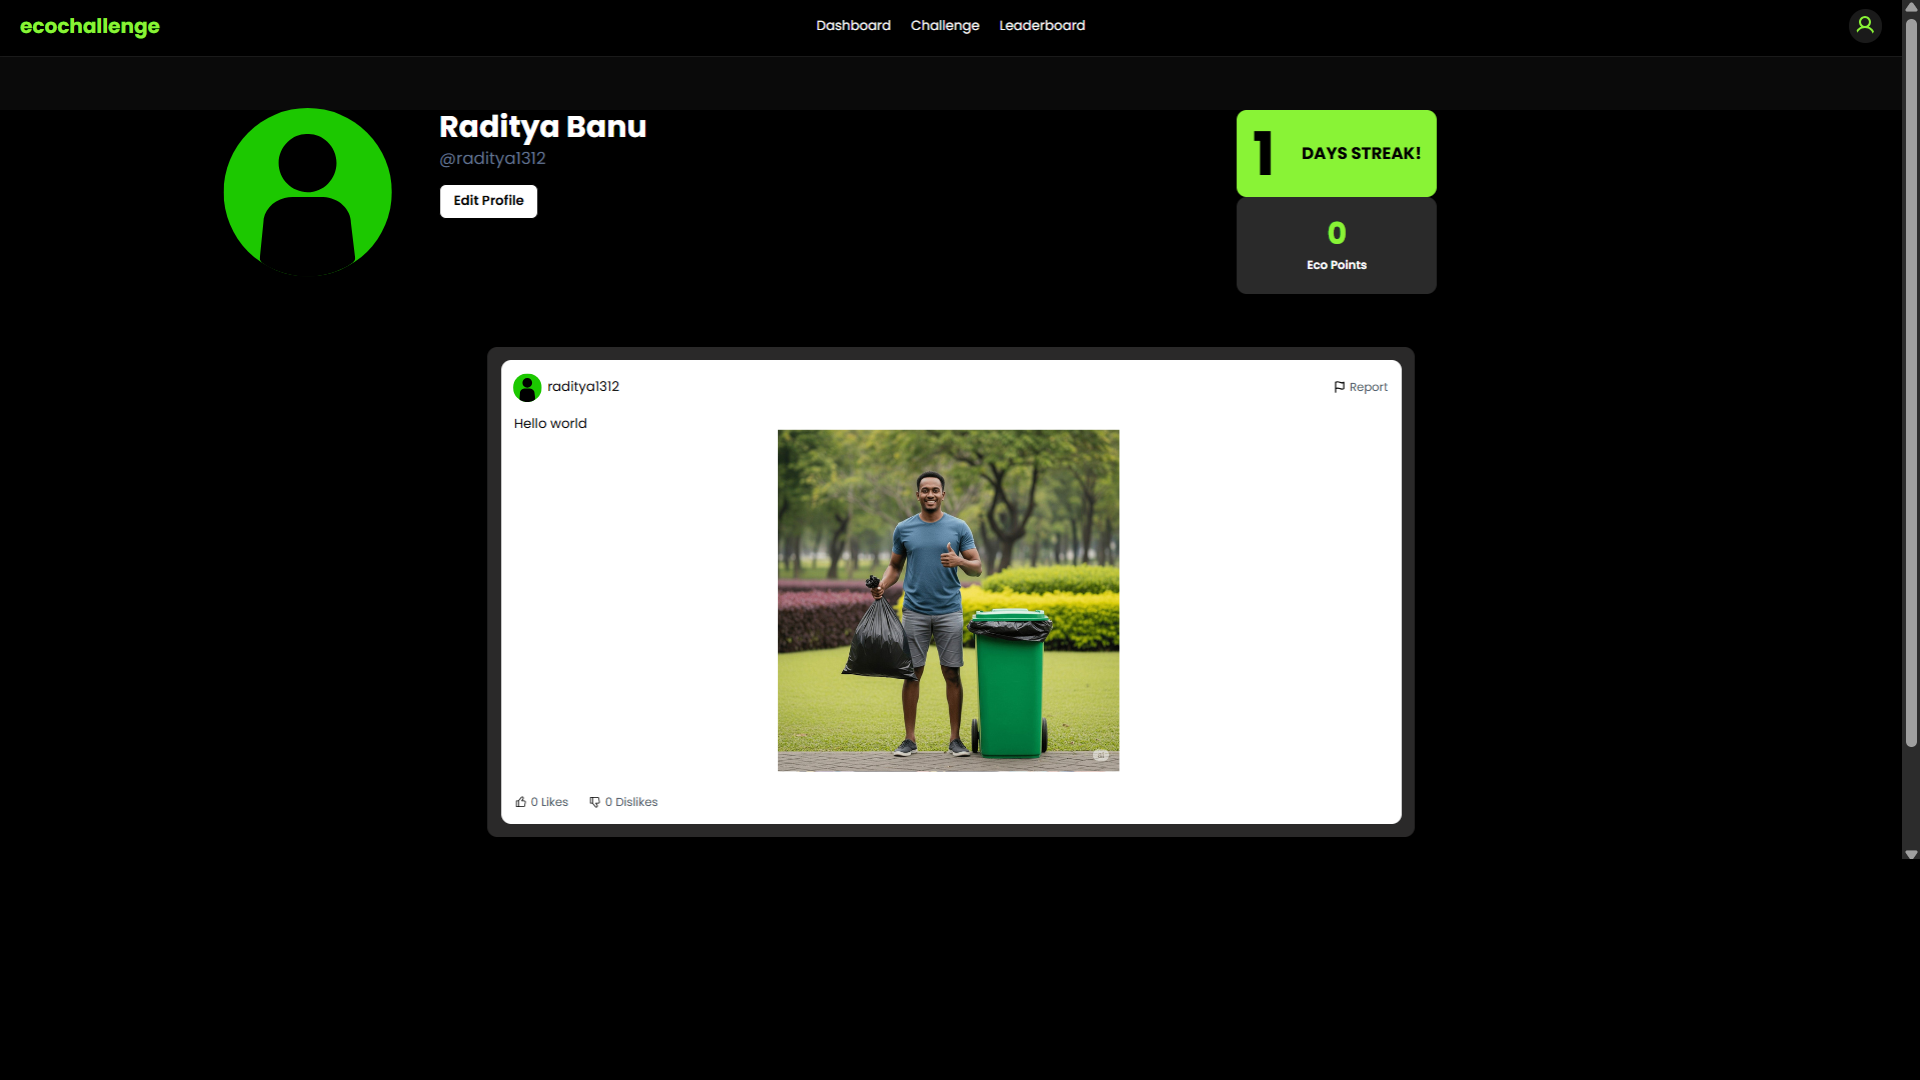Click the large green profile avatar
1920x1080 pixels.
(x=307, y=192)
